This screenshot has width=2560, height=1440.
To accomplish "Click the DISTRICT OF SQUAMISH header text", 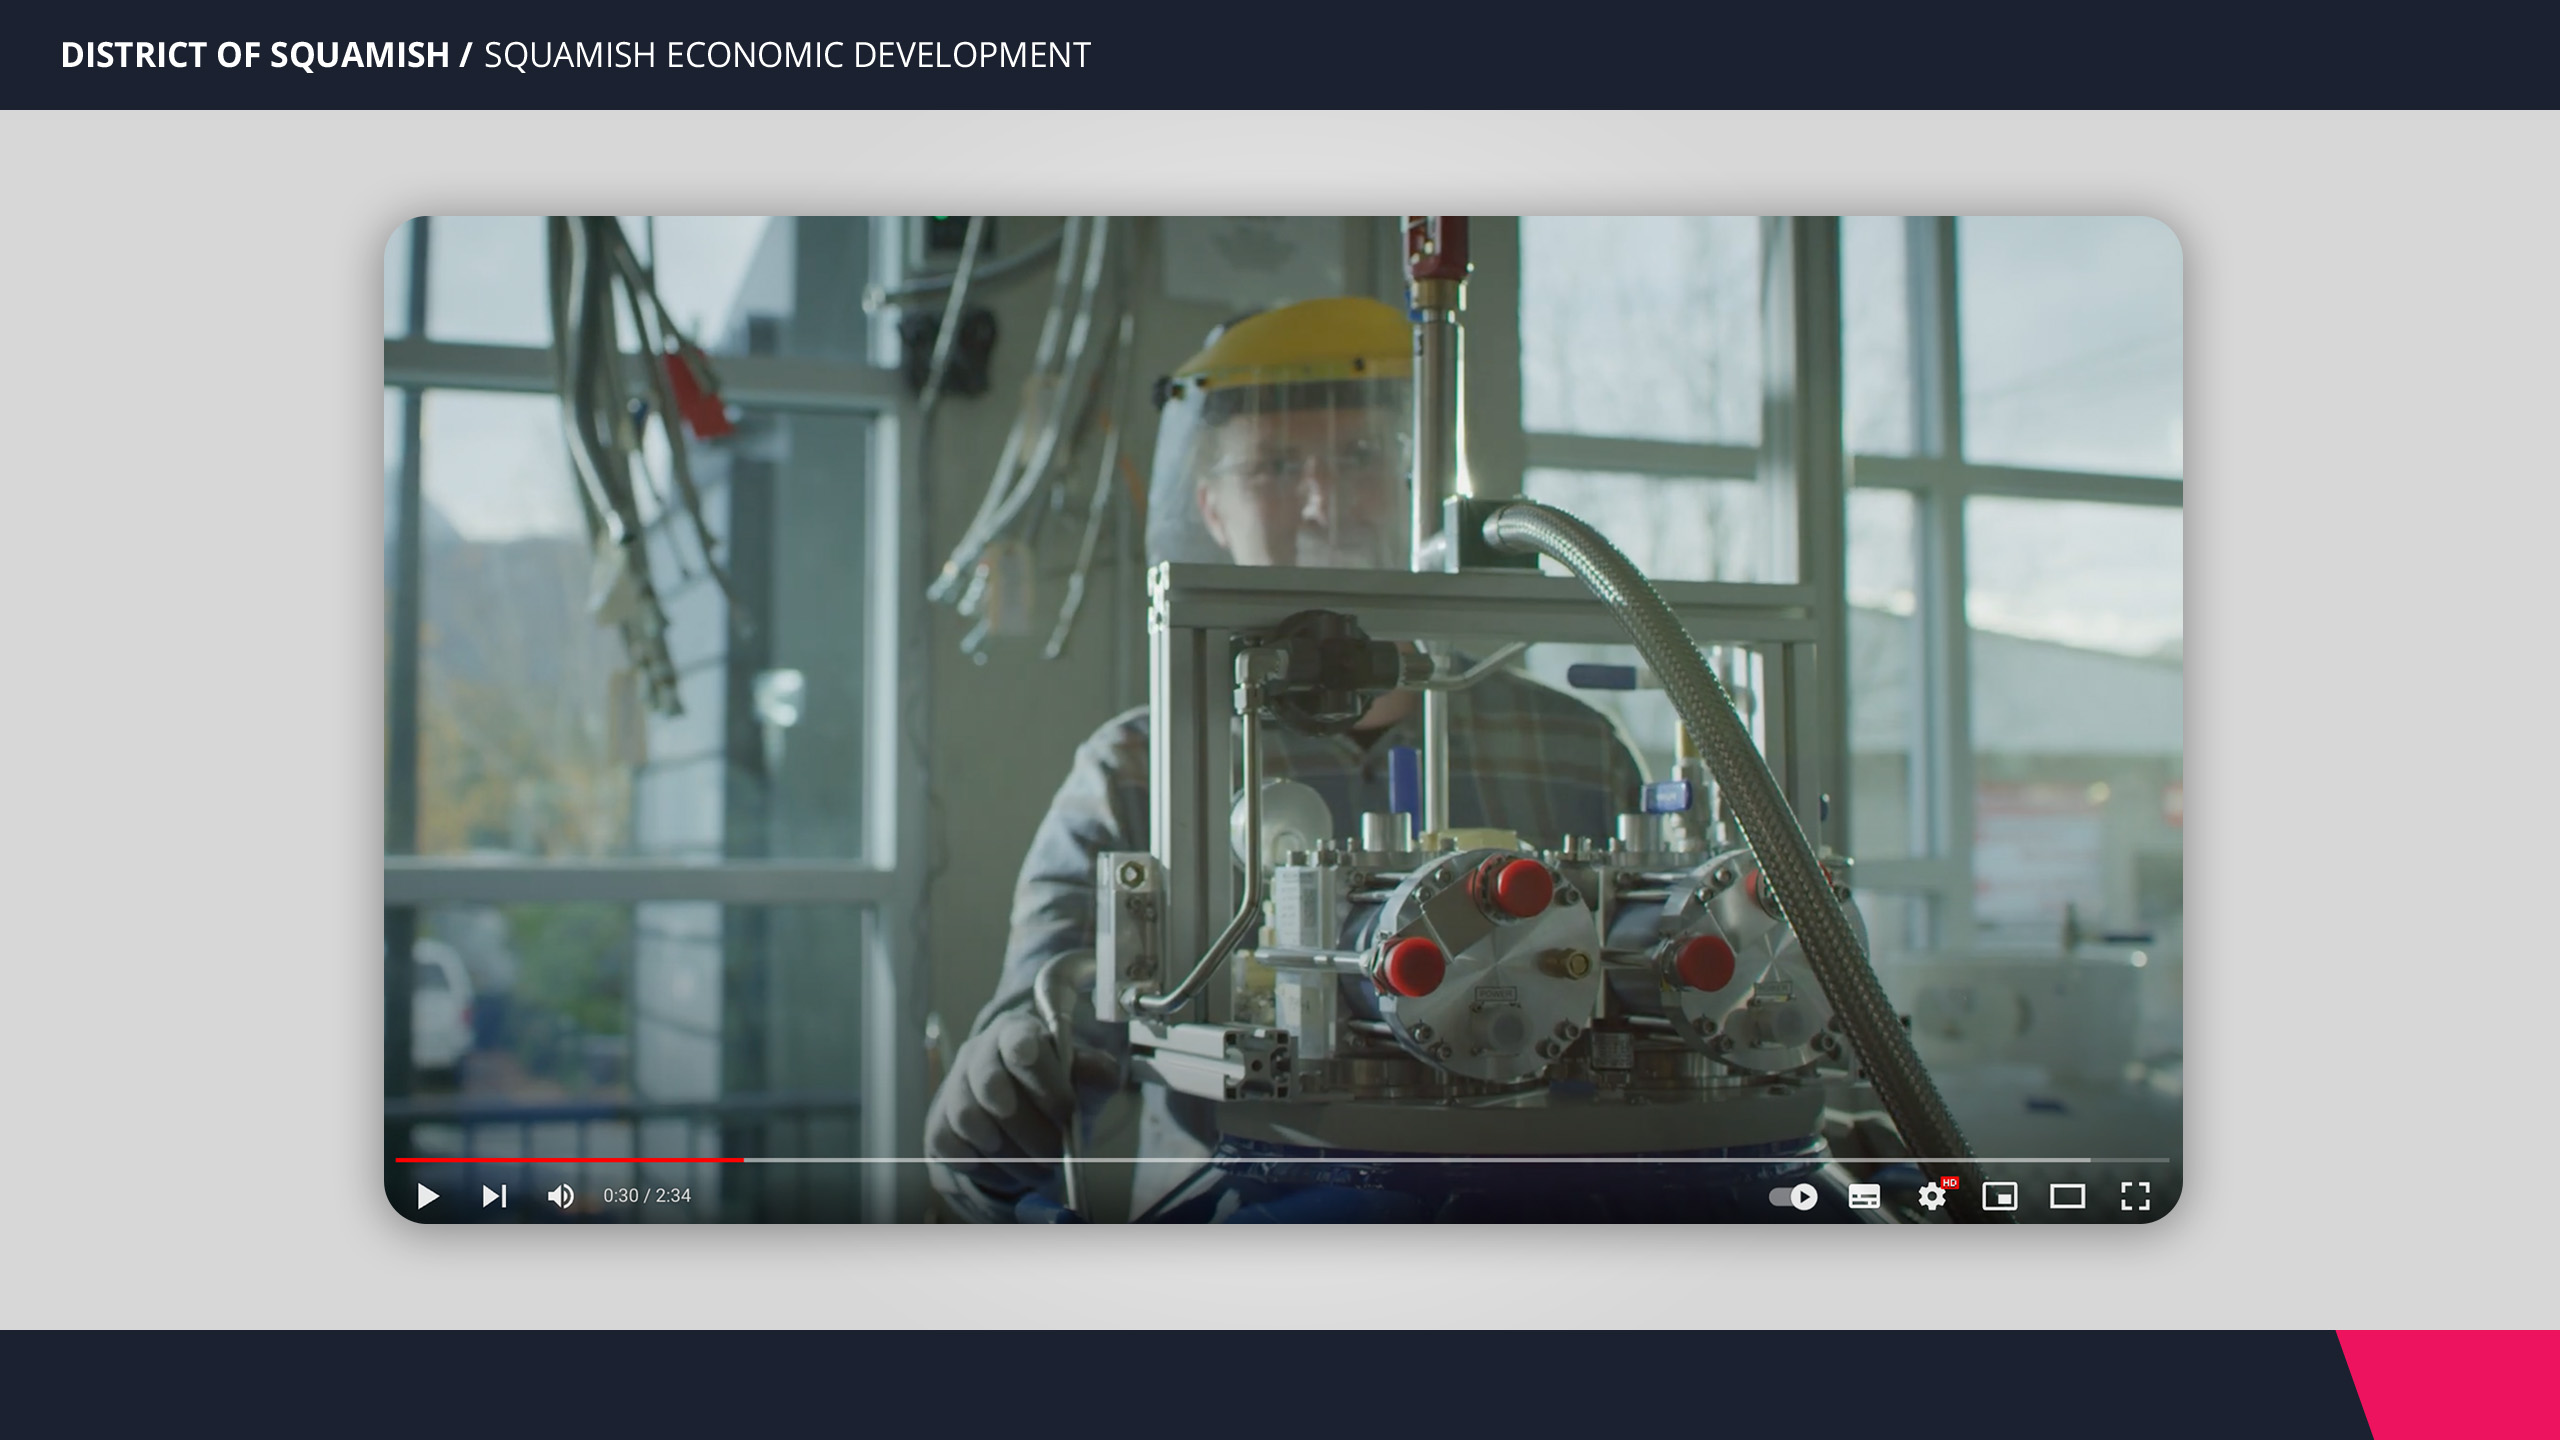I will tap(255, 55).
